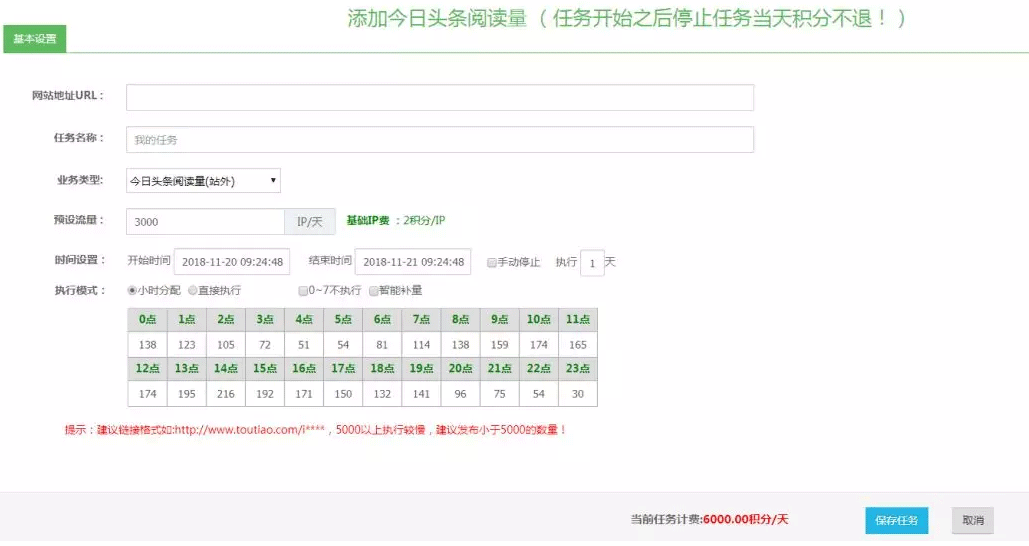The width and height of the screenshot is (1029, 546).
Task: Focus the 任务名称 text field
Action: pos(439,140)
